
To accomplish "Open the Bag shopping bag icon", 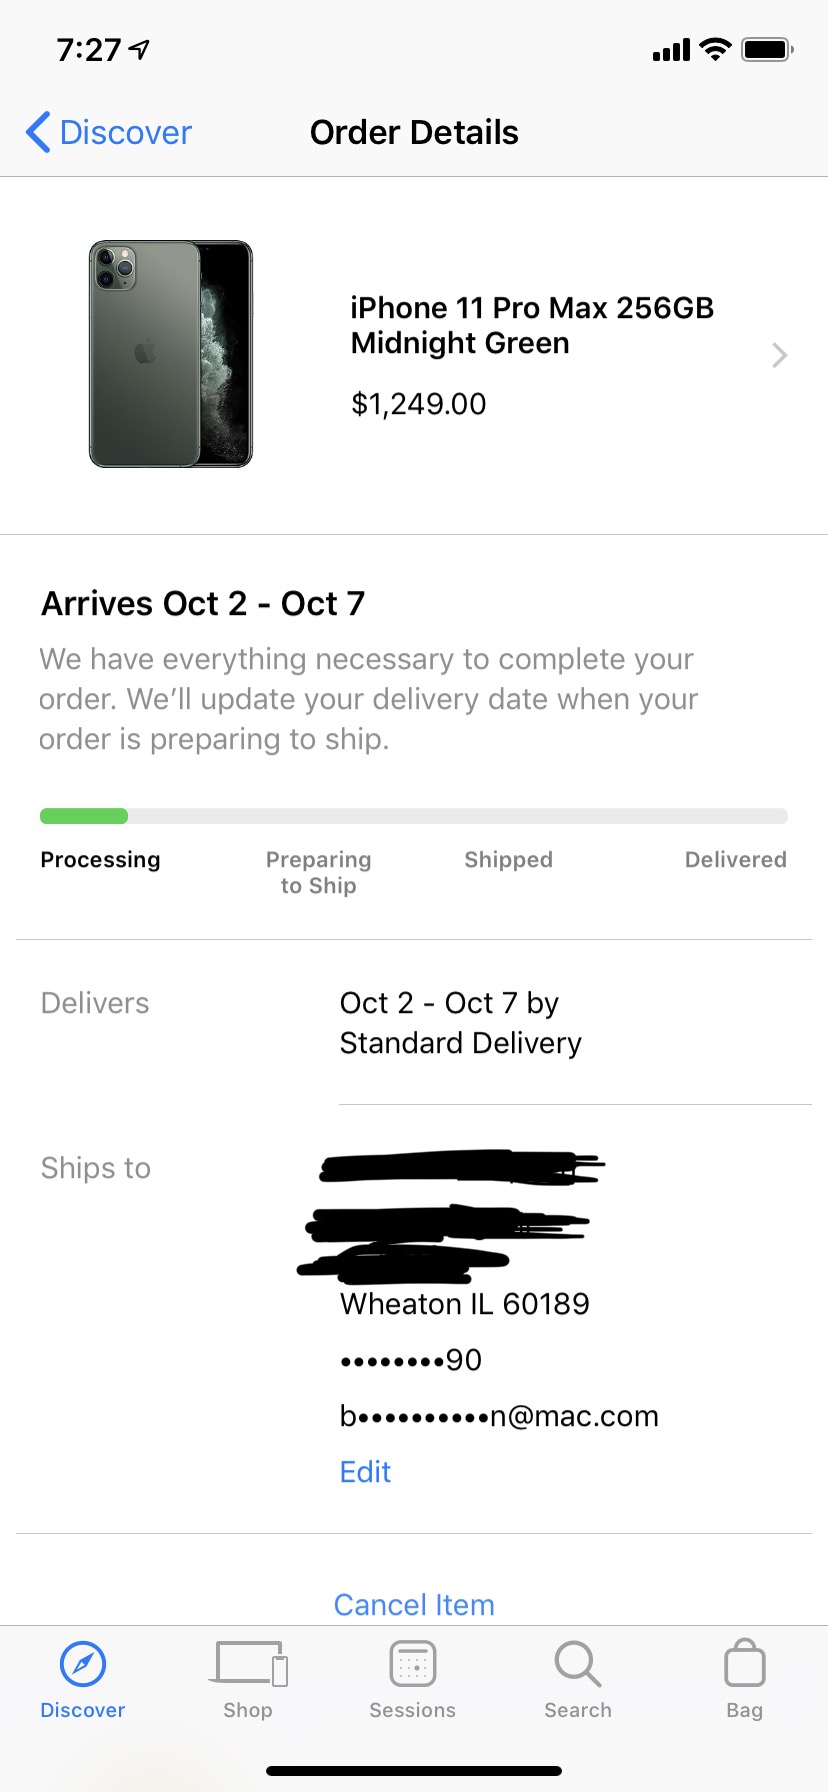I will (745, 1662).
